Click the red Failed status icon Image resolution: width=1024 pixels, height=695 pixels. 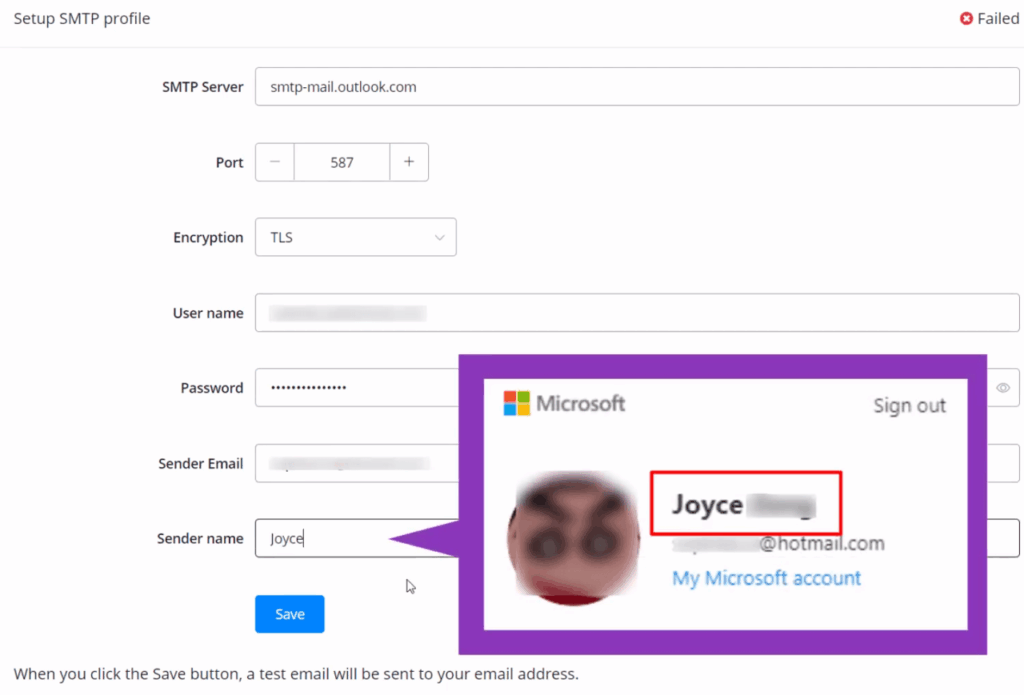(x=966, y=19)
